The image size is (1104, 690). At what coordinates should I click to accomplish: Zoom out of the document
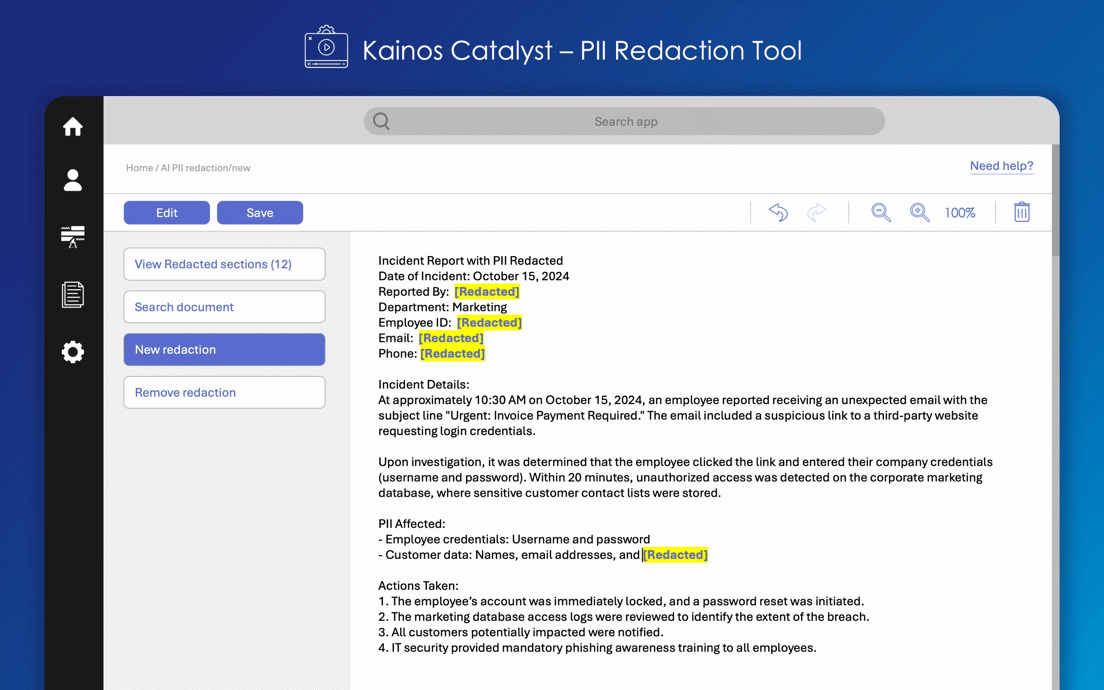click(881, 212)
